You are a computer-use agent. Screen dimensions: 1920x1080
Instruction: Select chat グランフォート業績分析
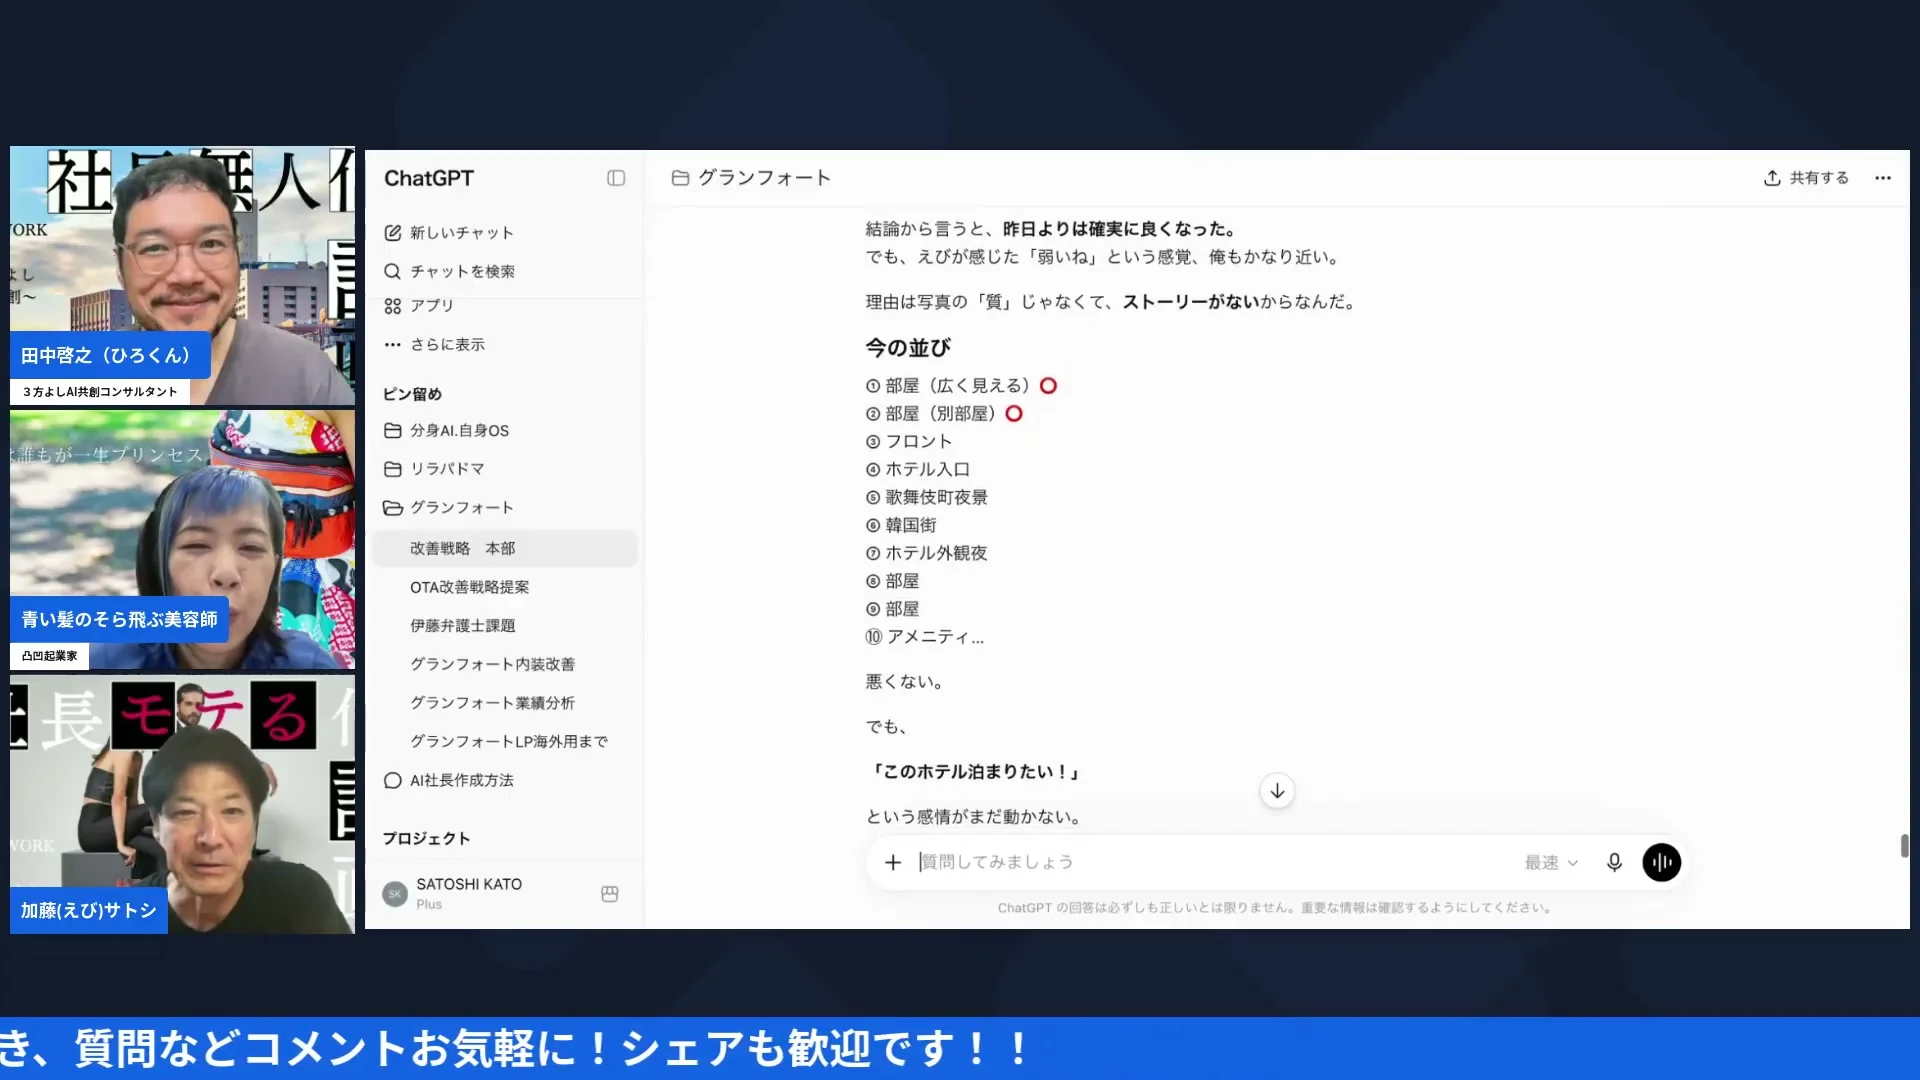coord(505,704)
